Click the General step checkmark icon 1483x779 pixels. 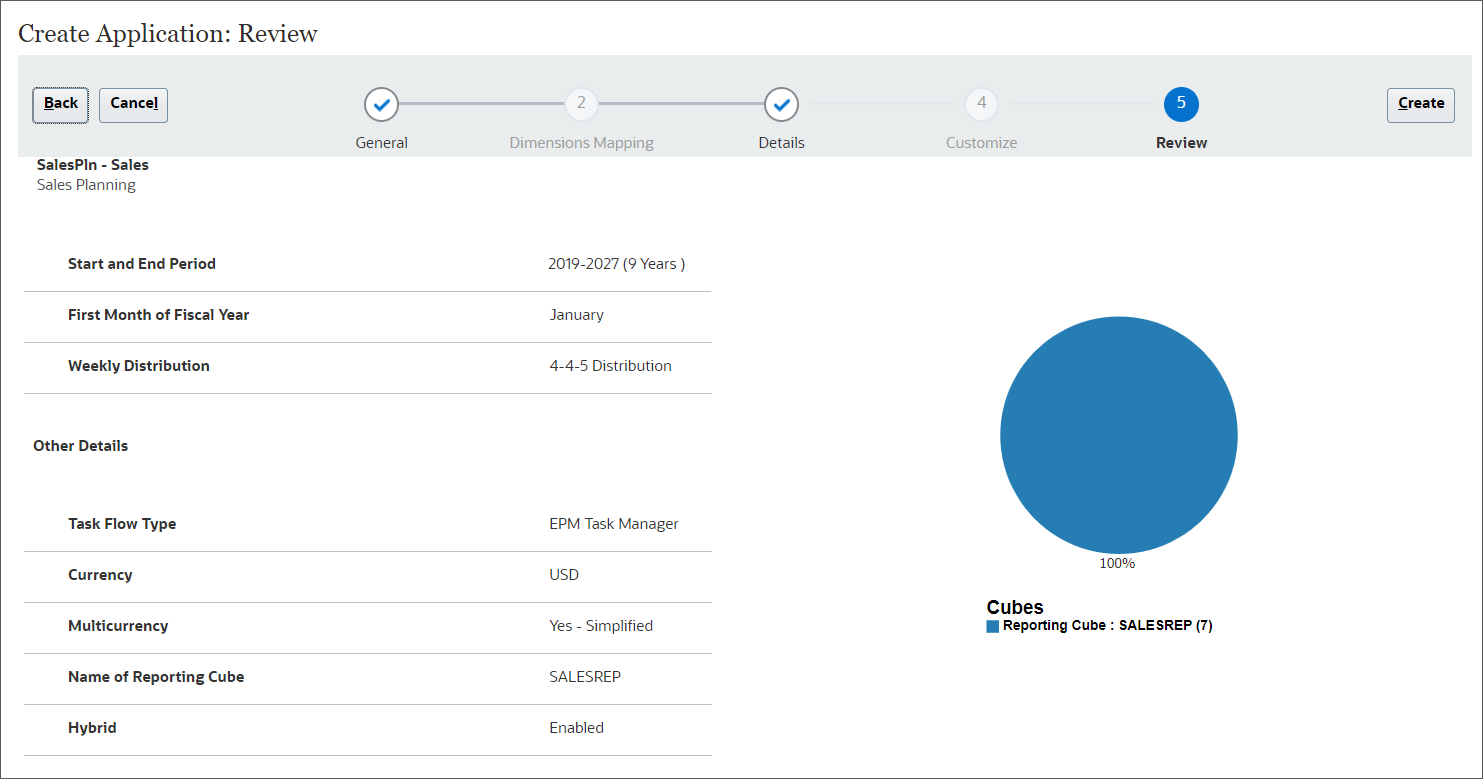(381, 104)
